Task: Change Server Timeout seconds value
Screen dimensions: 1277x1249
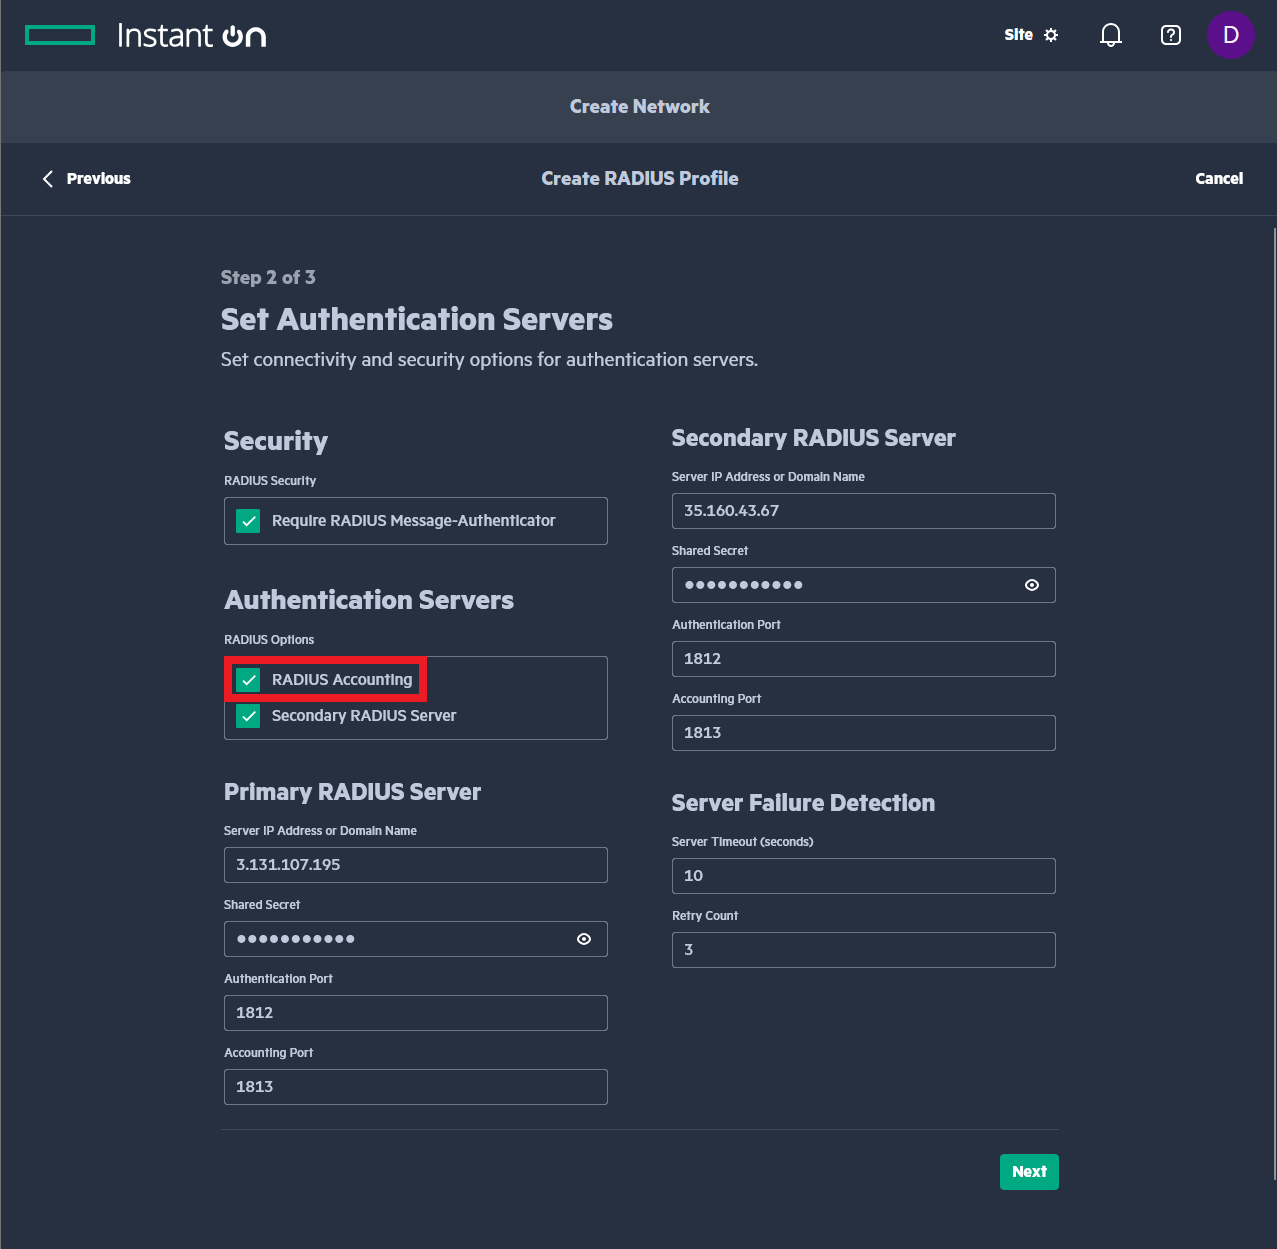Action: click(x=864, y=876)
